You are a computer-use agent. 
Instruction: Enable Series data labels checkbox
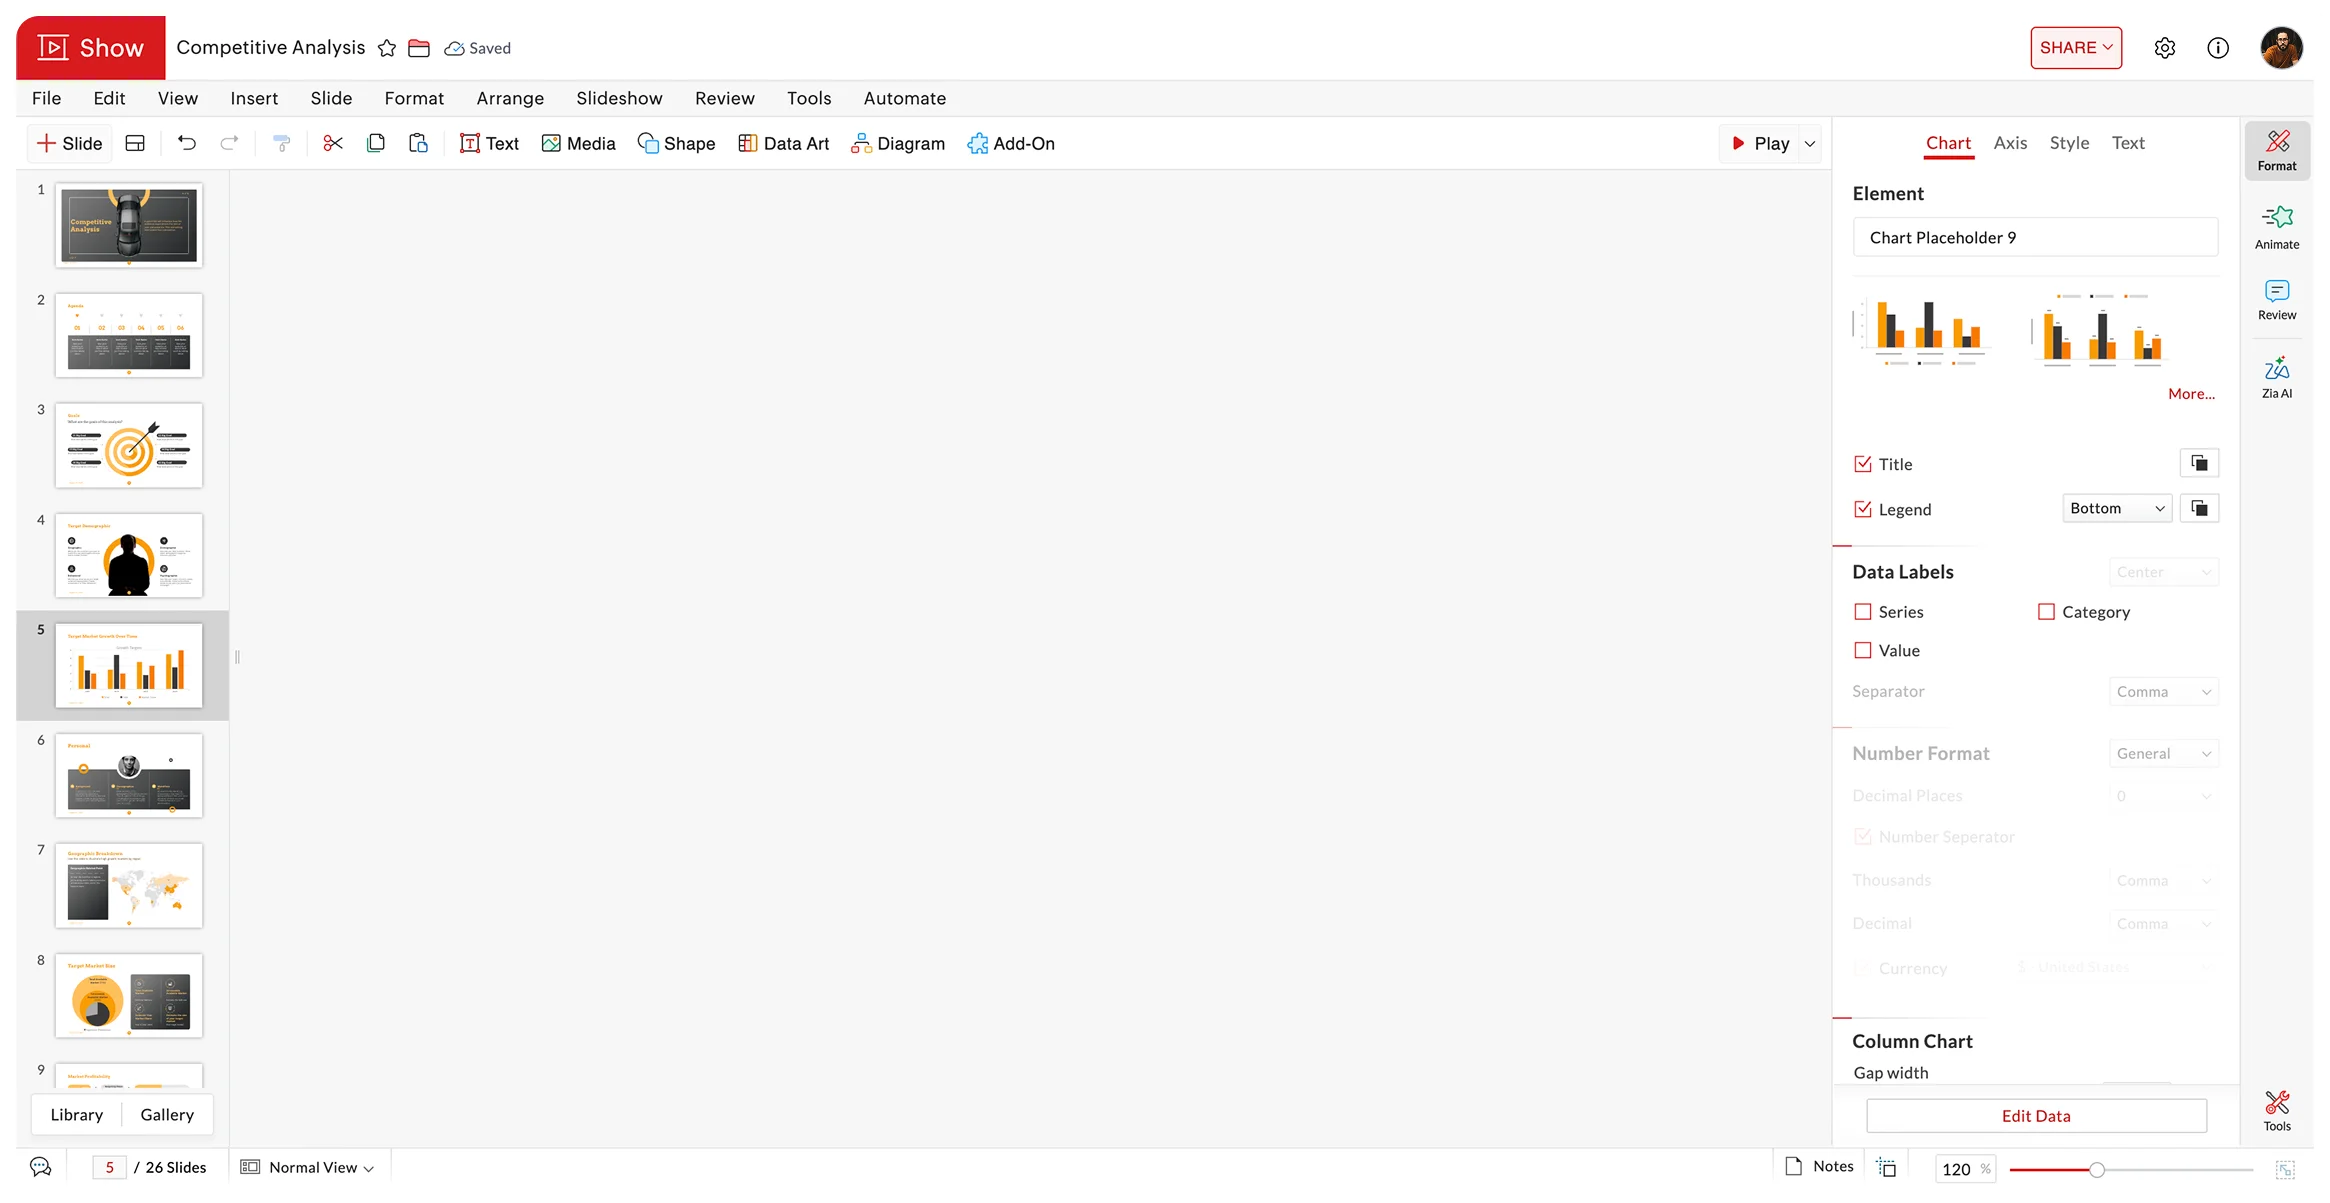coord(1862,612)
